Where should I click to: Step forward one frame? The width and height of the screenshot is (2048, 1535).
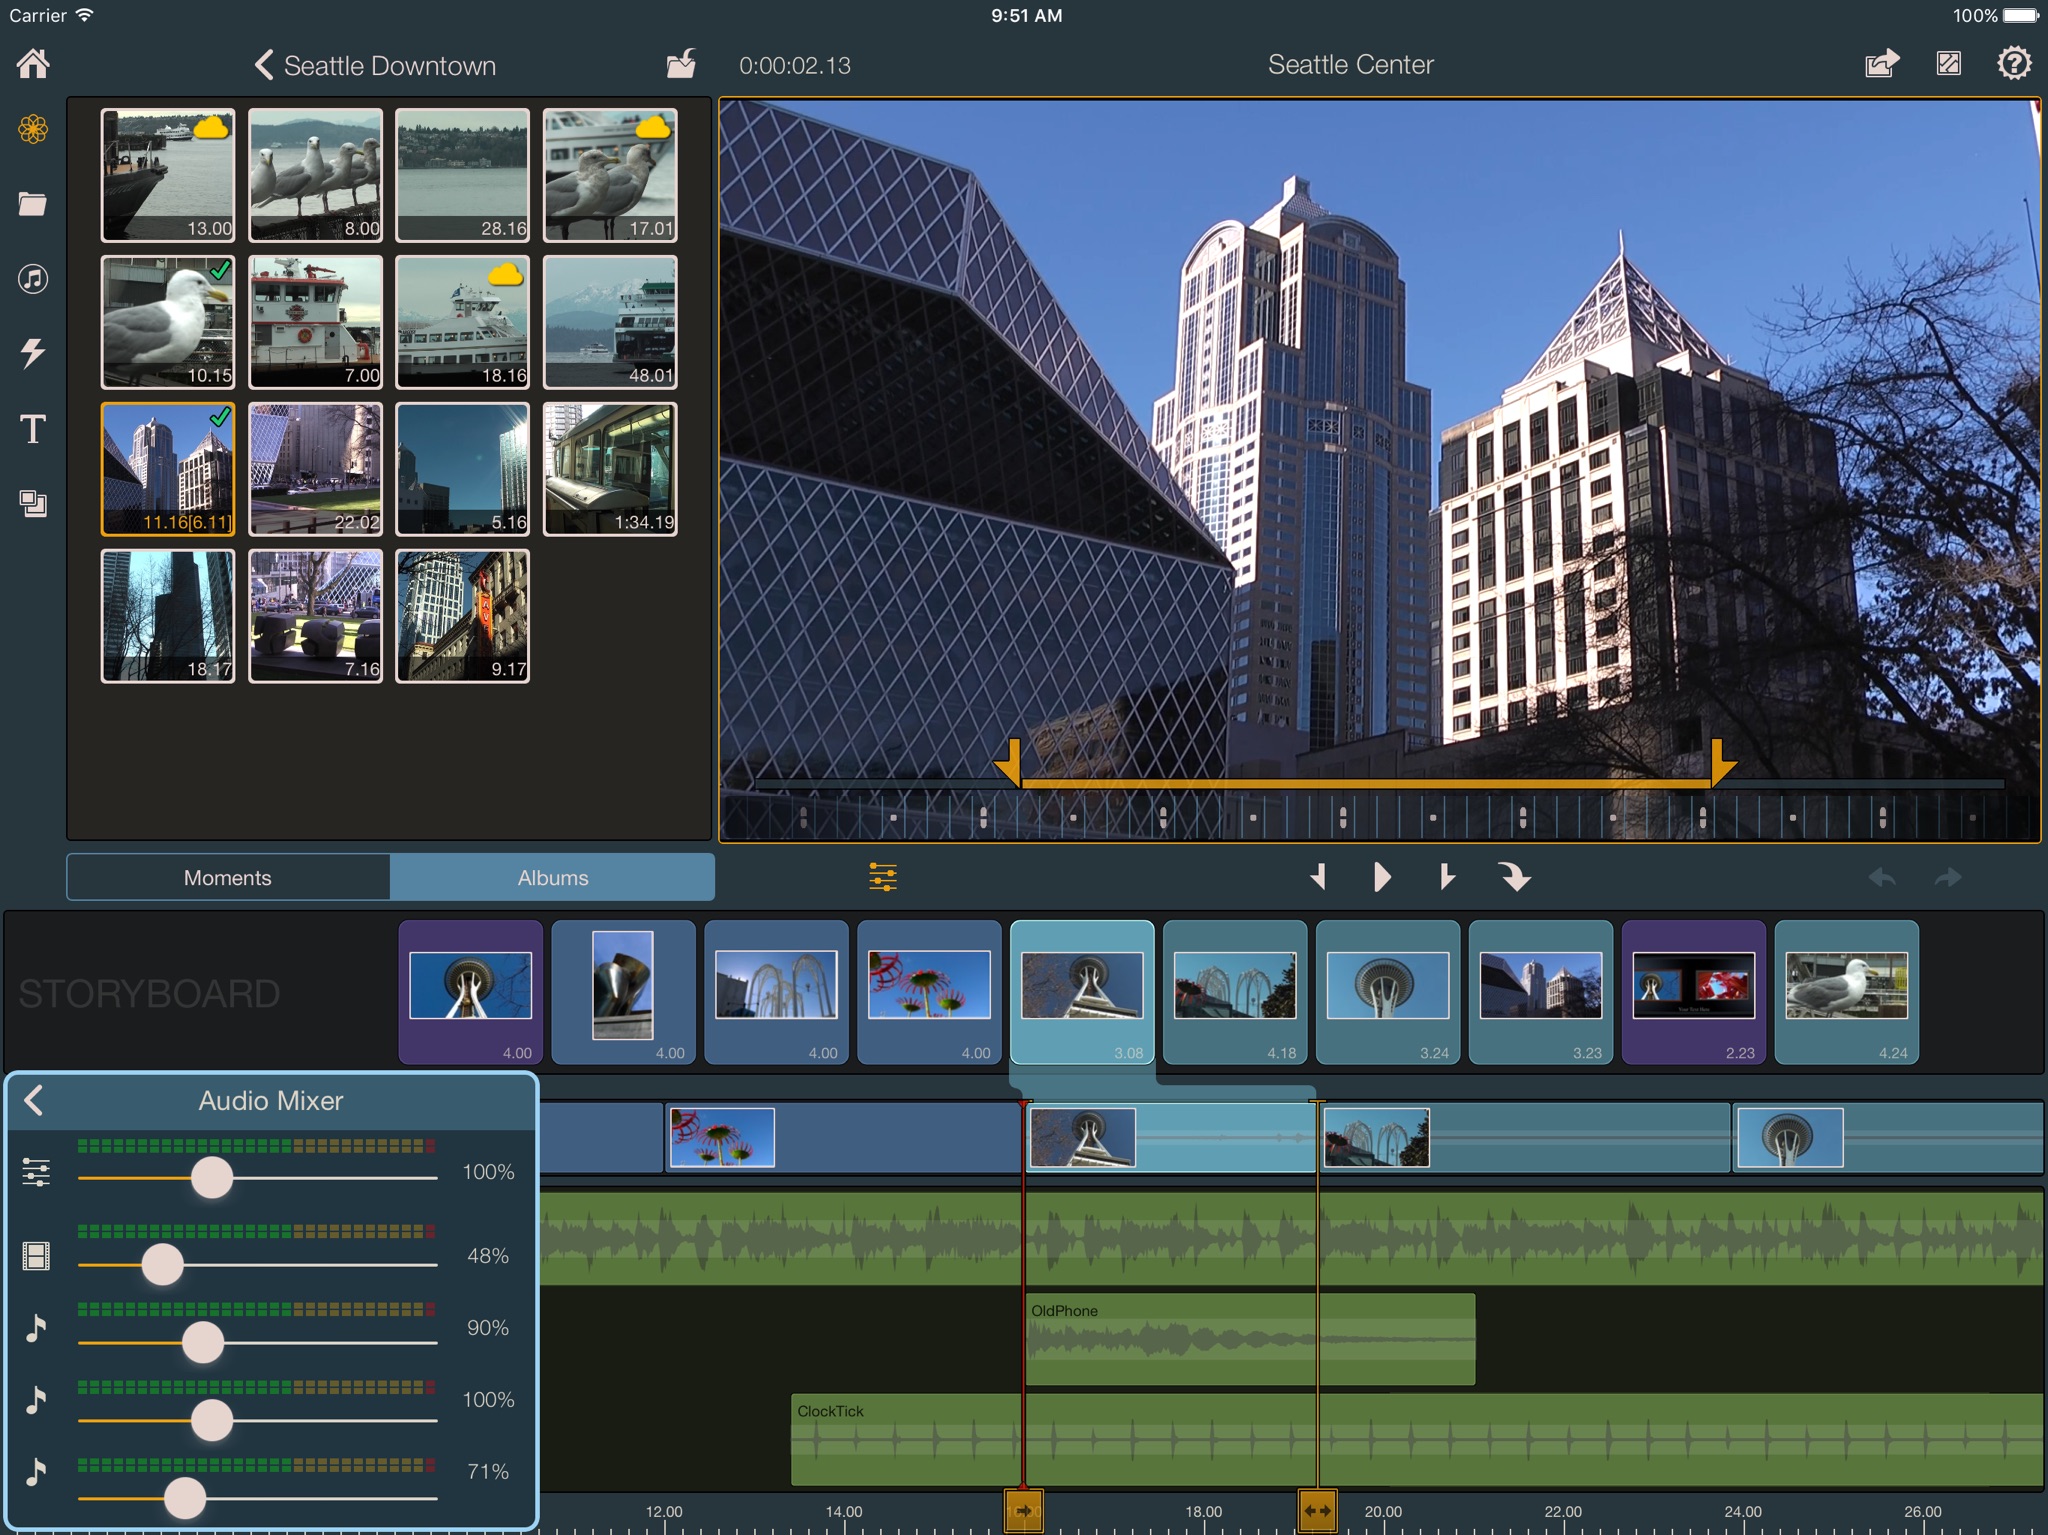pos(1446,877)
